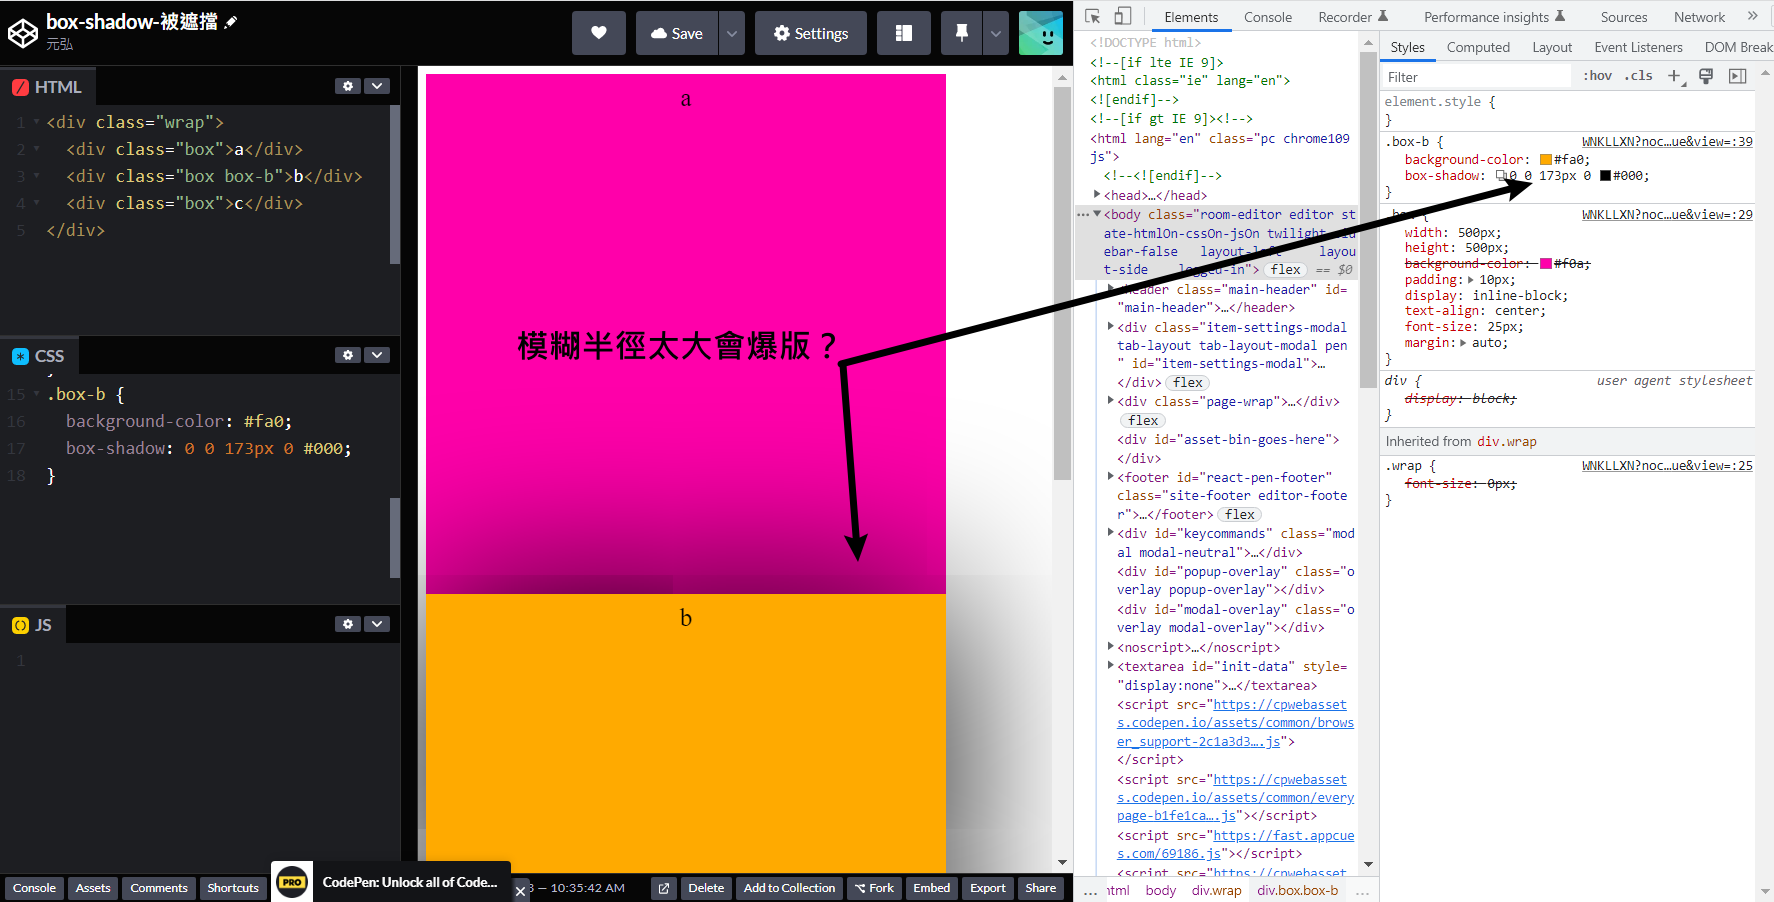Expand the JS editor chevron menu
The height and width of the screenshot is (902, 1774).
click(x=377, y=624)
